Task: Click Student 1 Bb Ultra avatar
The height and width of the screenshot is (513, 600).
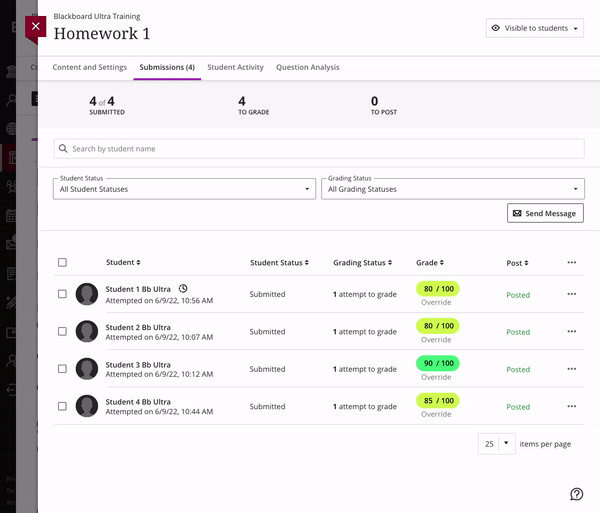Action: pos(87,294)
